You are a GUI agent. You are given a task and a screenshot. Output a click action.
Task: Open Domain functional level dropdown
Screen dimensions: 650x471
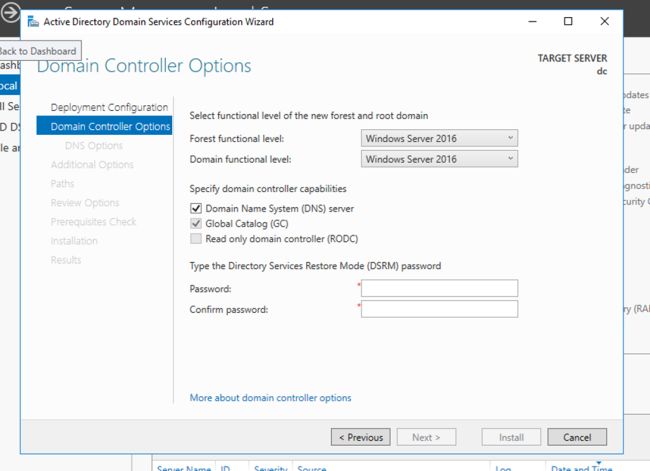tap(439, 159)
